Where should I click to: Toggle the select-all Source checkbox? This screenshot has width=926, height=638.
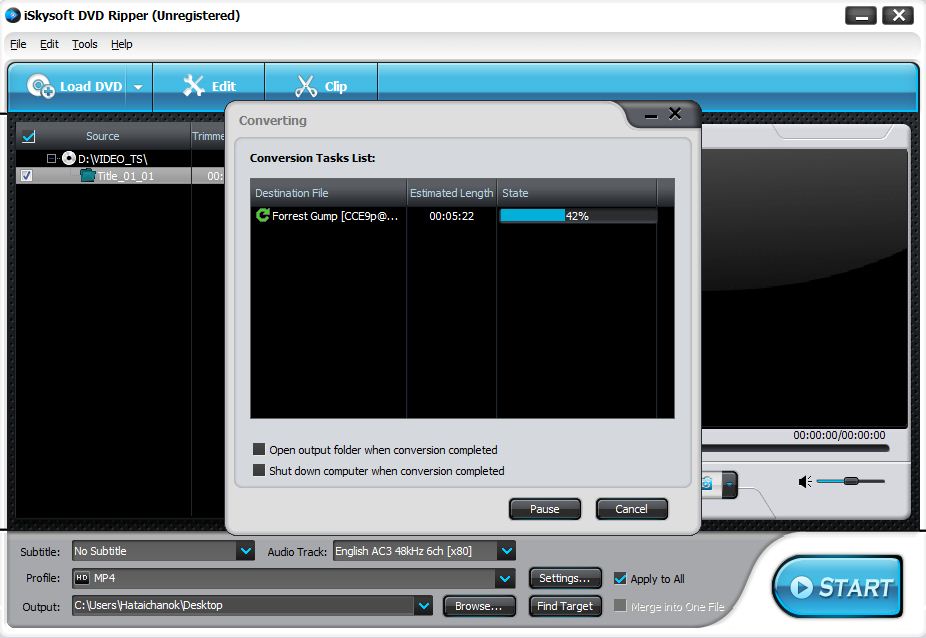point(28,136)
